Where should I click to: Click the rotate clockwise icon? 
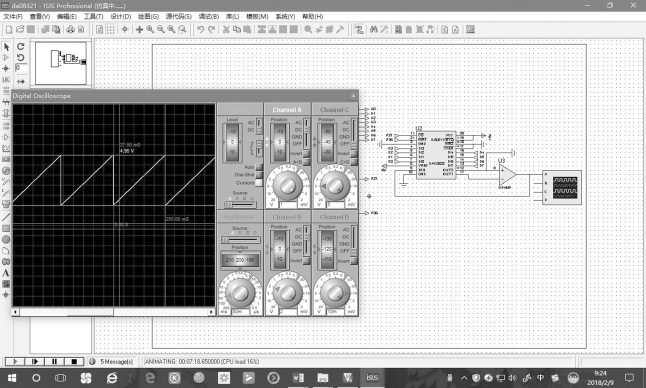pyautogui.click(x=21, y=47)
